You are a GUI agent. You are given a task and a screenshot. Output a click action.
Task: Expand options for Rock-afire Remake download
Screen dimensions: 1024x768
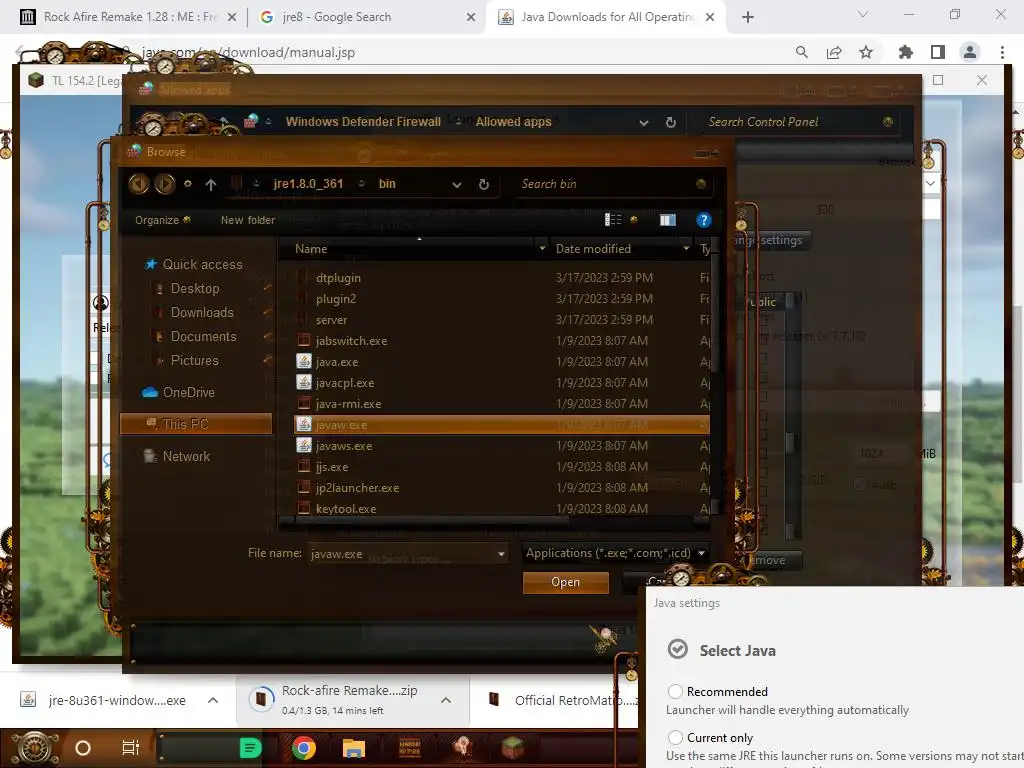pyautogui.click(x=446, y=700)
